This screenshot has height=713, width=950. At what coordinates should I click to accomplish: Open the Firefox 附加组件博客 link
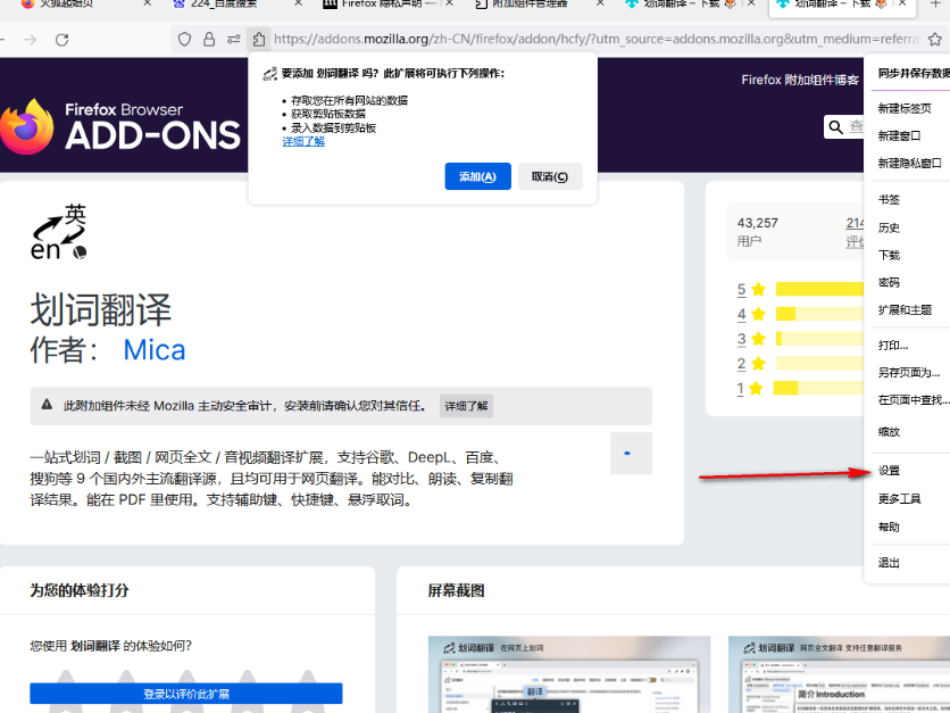coord(800,80)
